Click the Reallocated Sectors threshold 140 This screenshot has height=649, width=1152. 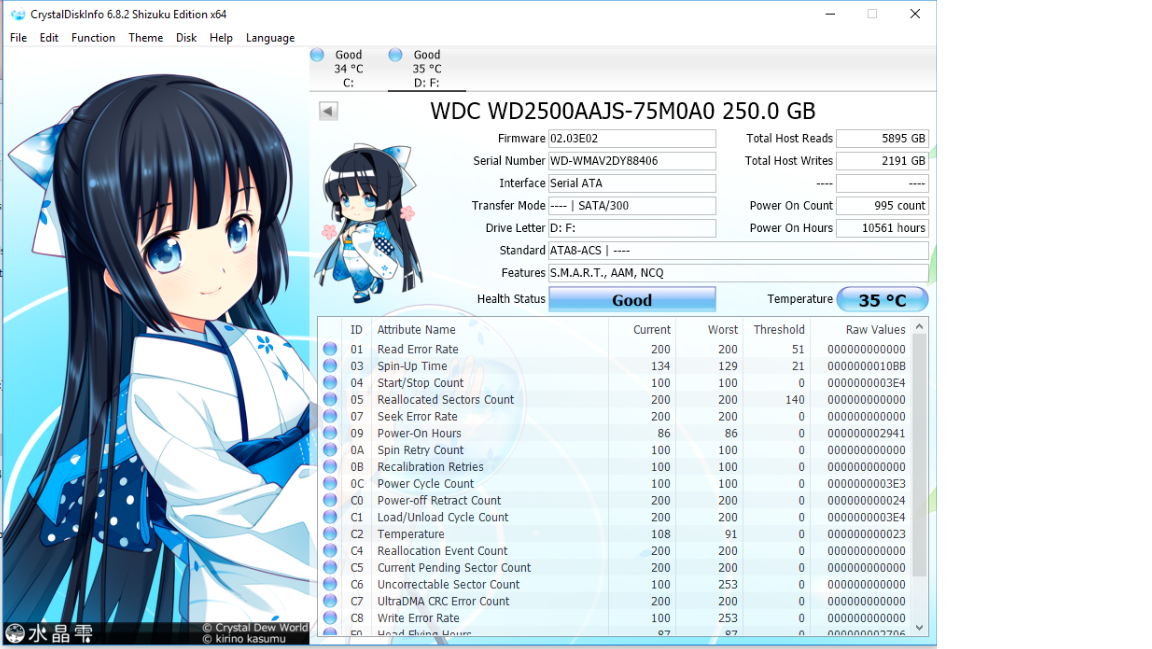pyautogui.click(x=795, y=400)
